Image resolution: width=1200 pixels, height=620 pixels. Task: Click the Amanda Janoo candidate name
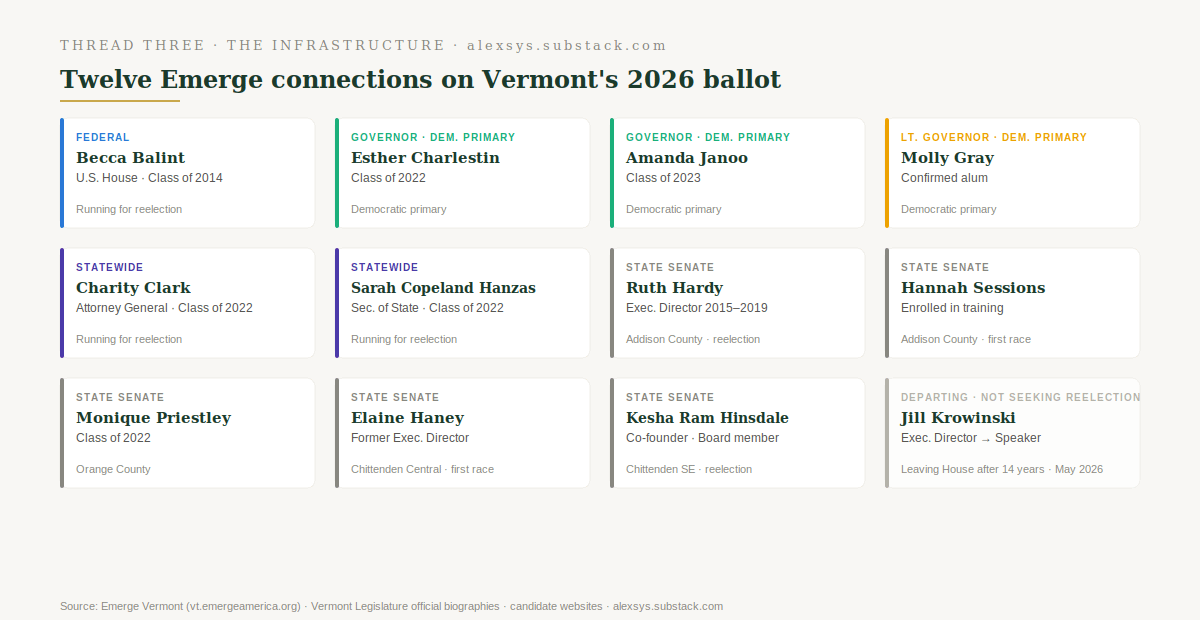point(687,158)
